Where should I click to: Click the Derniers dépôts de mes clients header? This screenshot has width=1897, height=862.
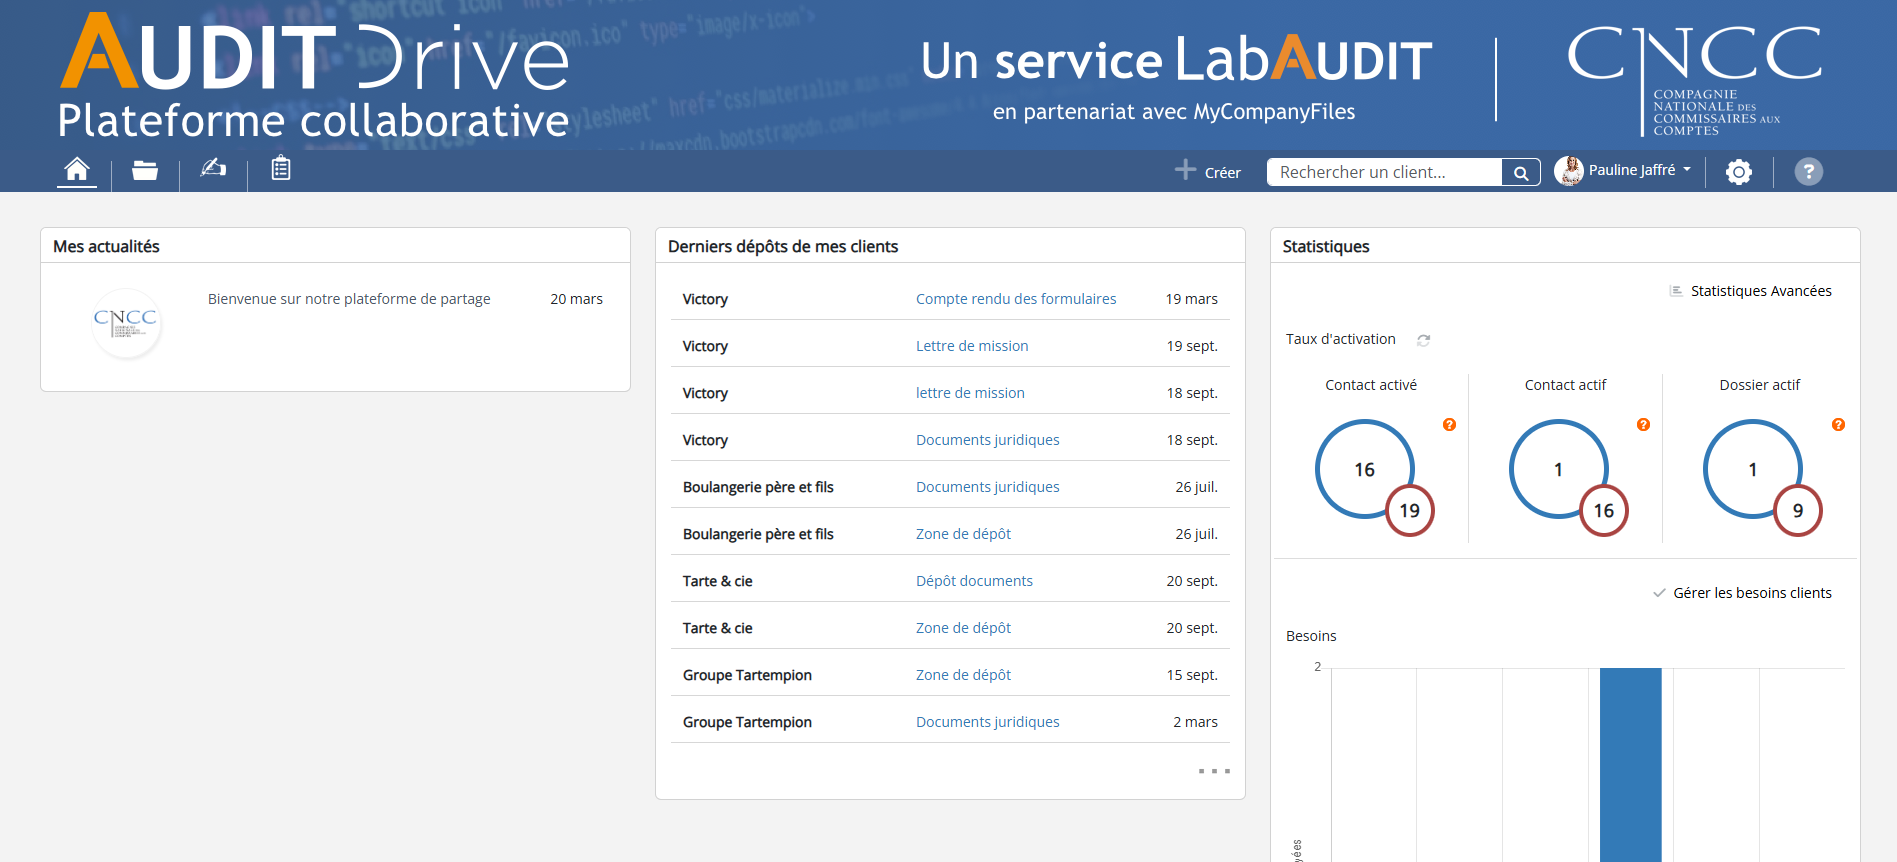[x=950, y=246]
